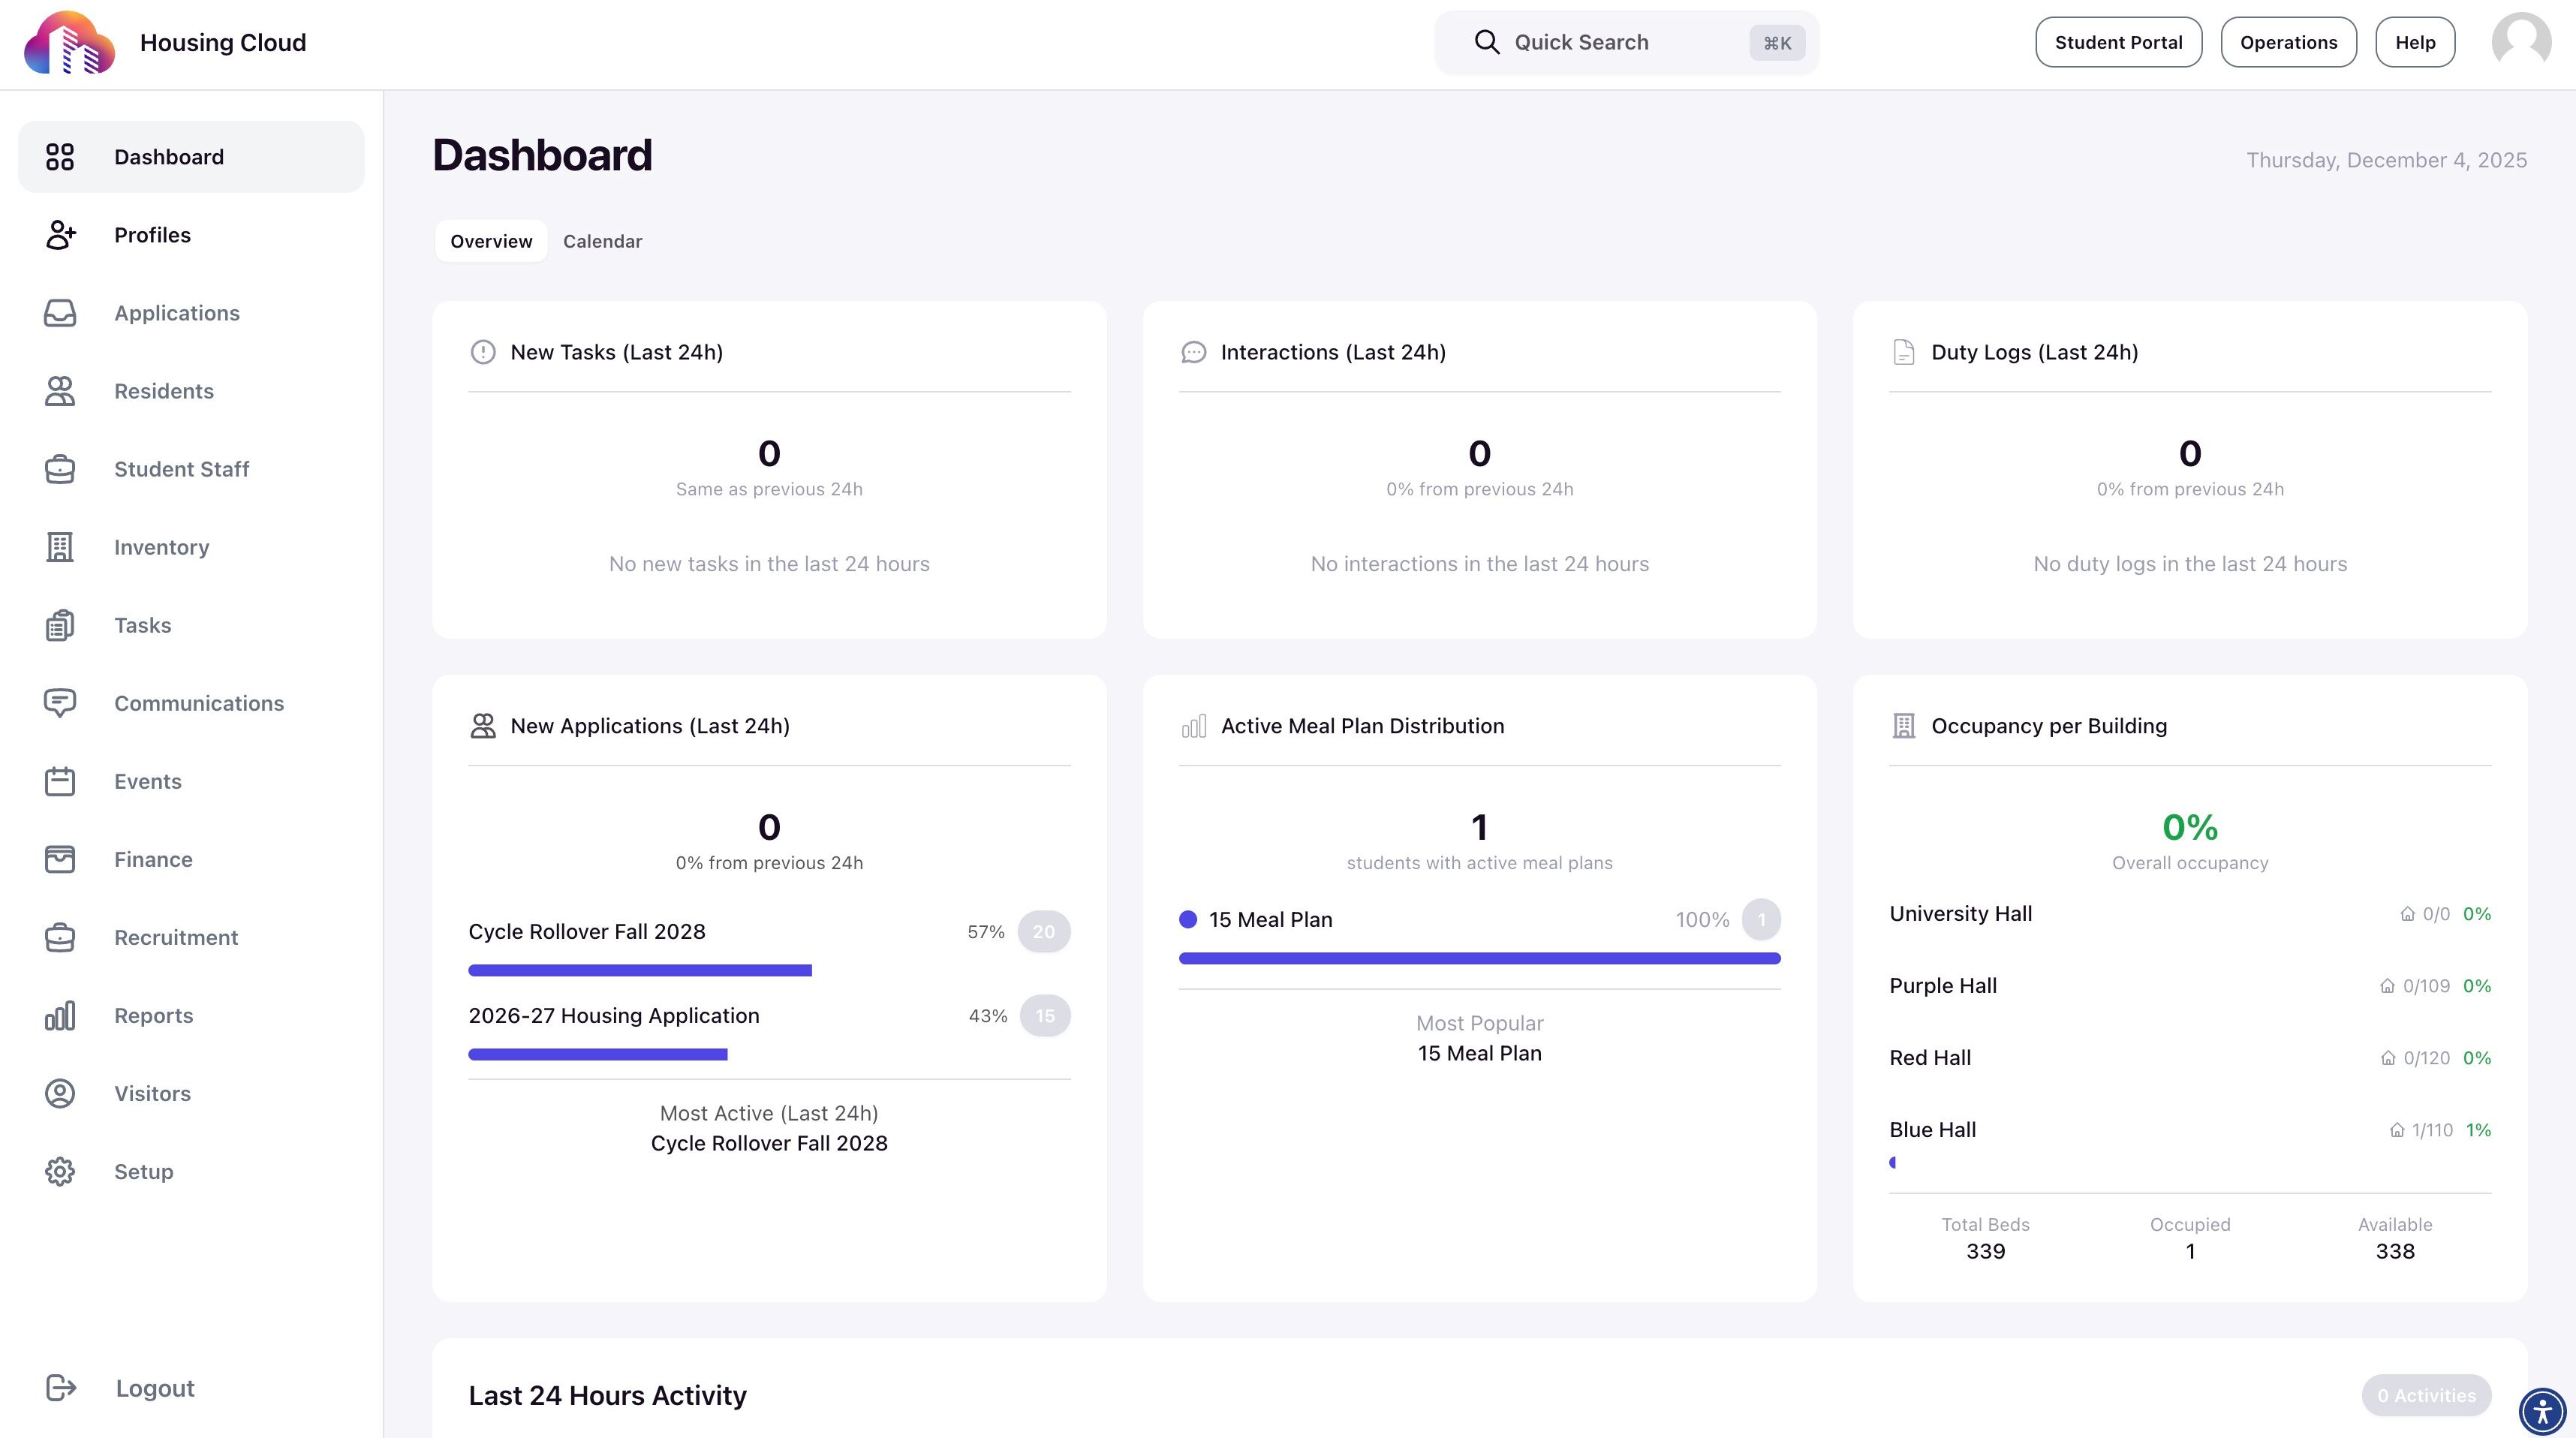The width and height of the screenshot is (2576, 1438).
Task: Click the 0 Activities badge
Action: click(x=2425, y=1395)
